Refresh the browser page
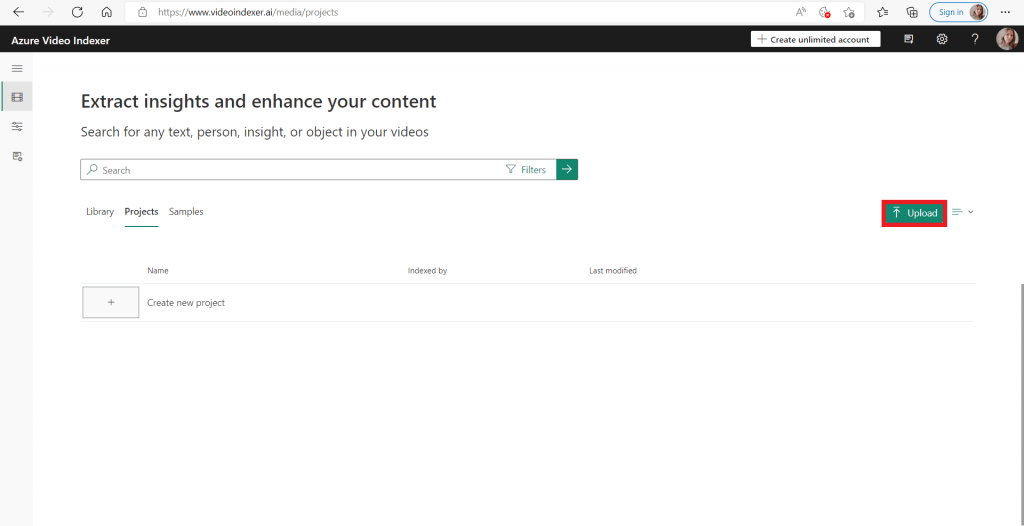Image resolution: width=1024 pixels, height=526 pixels. point(77,12)
